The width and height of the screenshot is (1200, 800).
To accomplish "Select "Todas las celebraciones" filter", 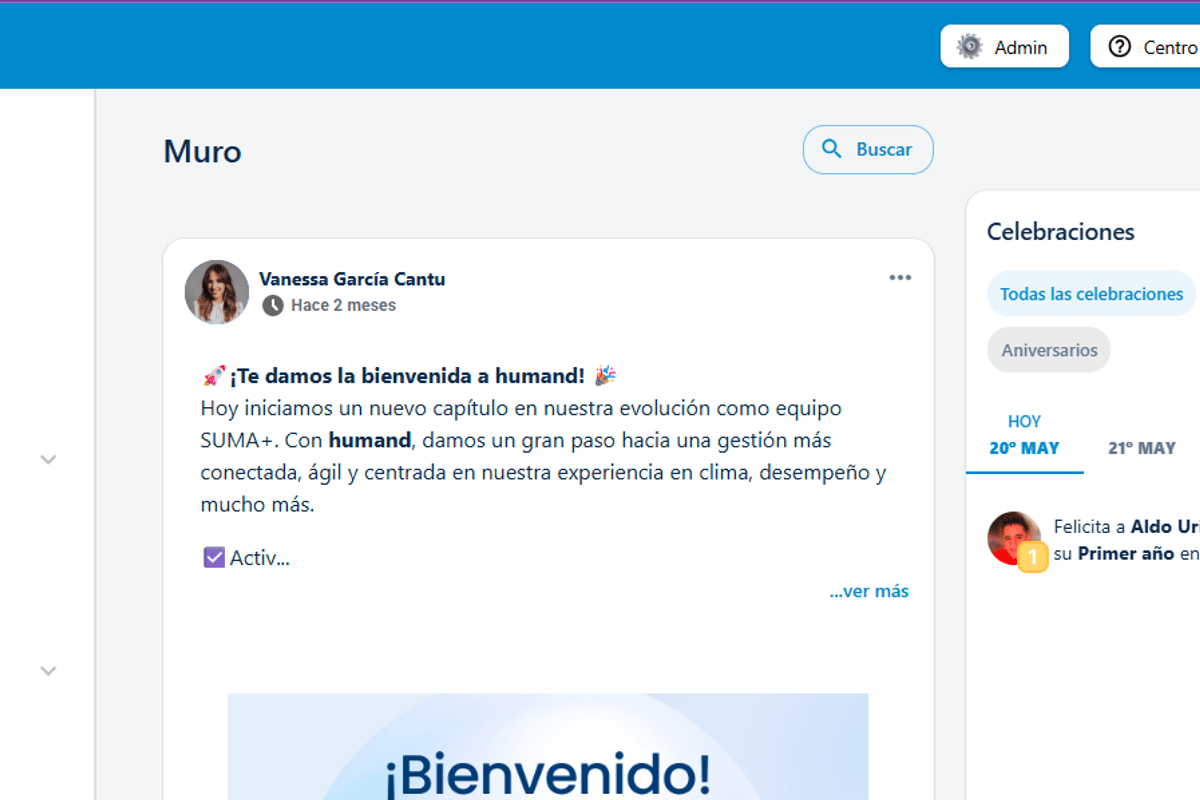I will coord(1091,294).
